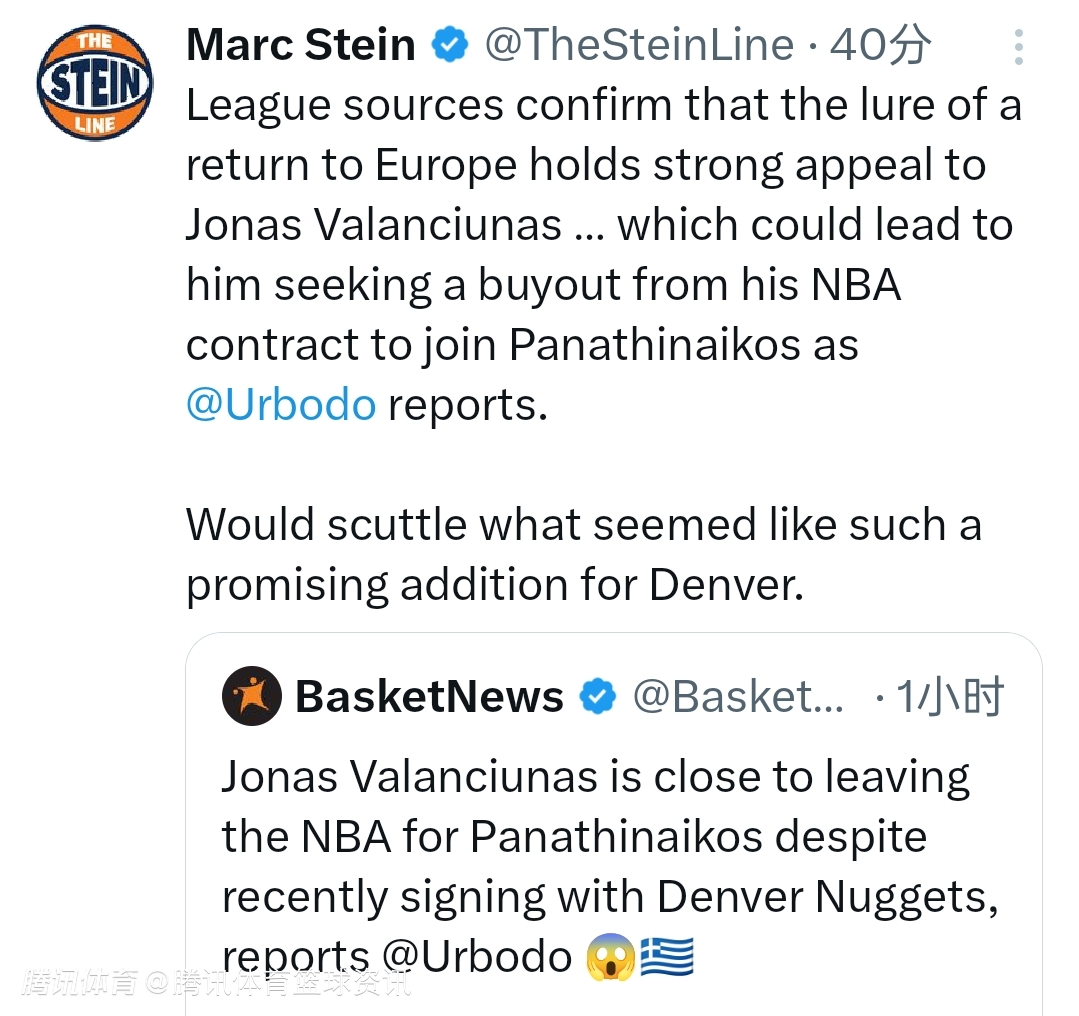This screenshot has height=1016, width=1079.
Task: Click the verified badge beside Marc Stein
Action: (x=449, y=45)
